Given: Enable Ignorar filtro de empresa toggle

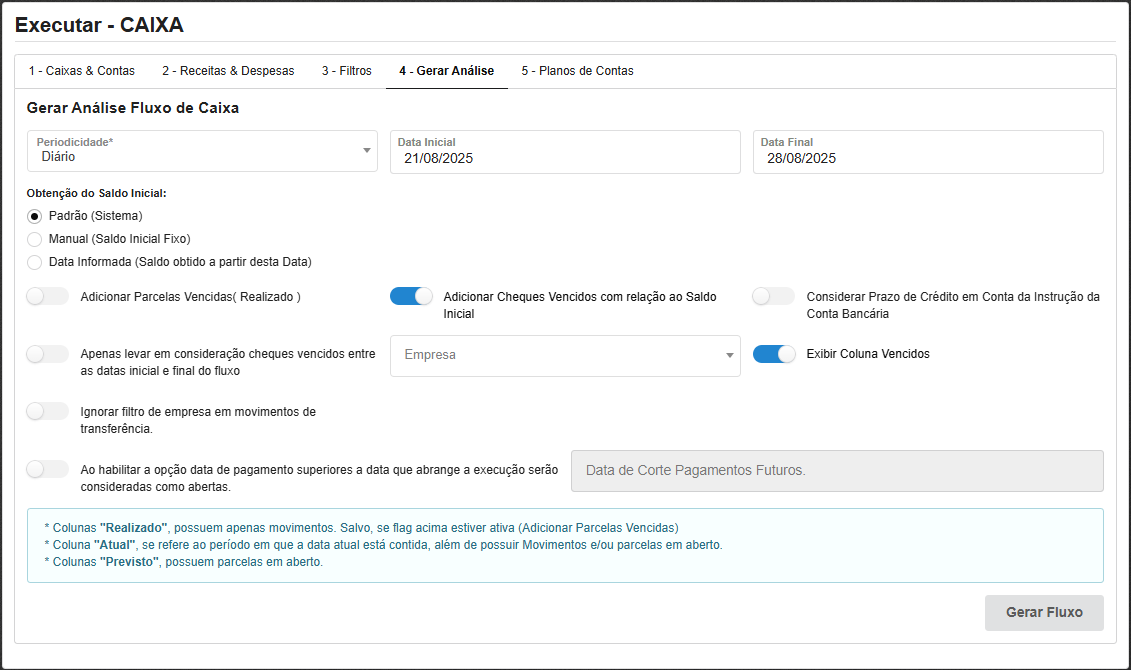Looking at the screenshot, I should pos(48,411).
